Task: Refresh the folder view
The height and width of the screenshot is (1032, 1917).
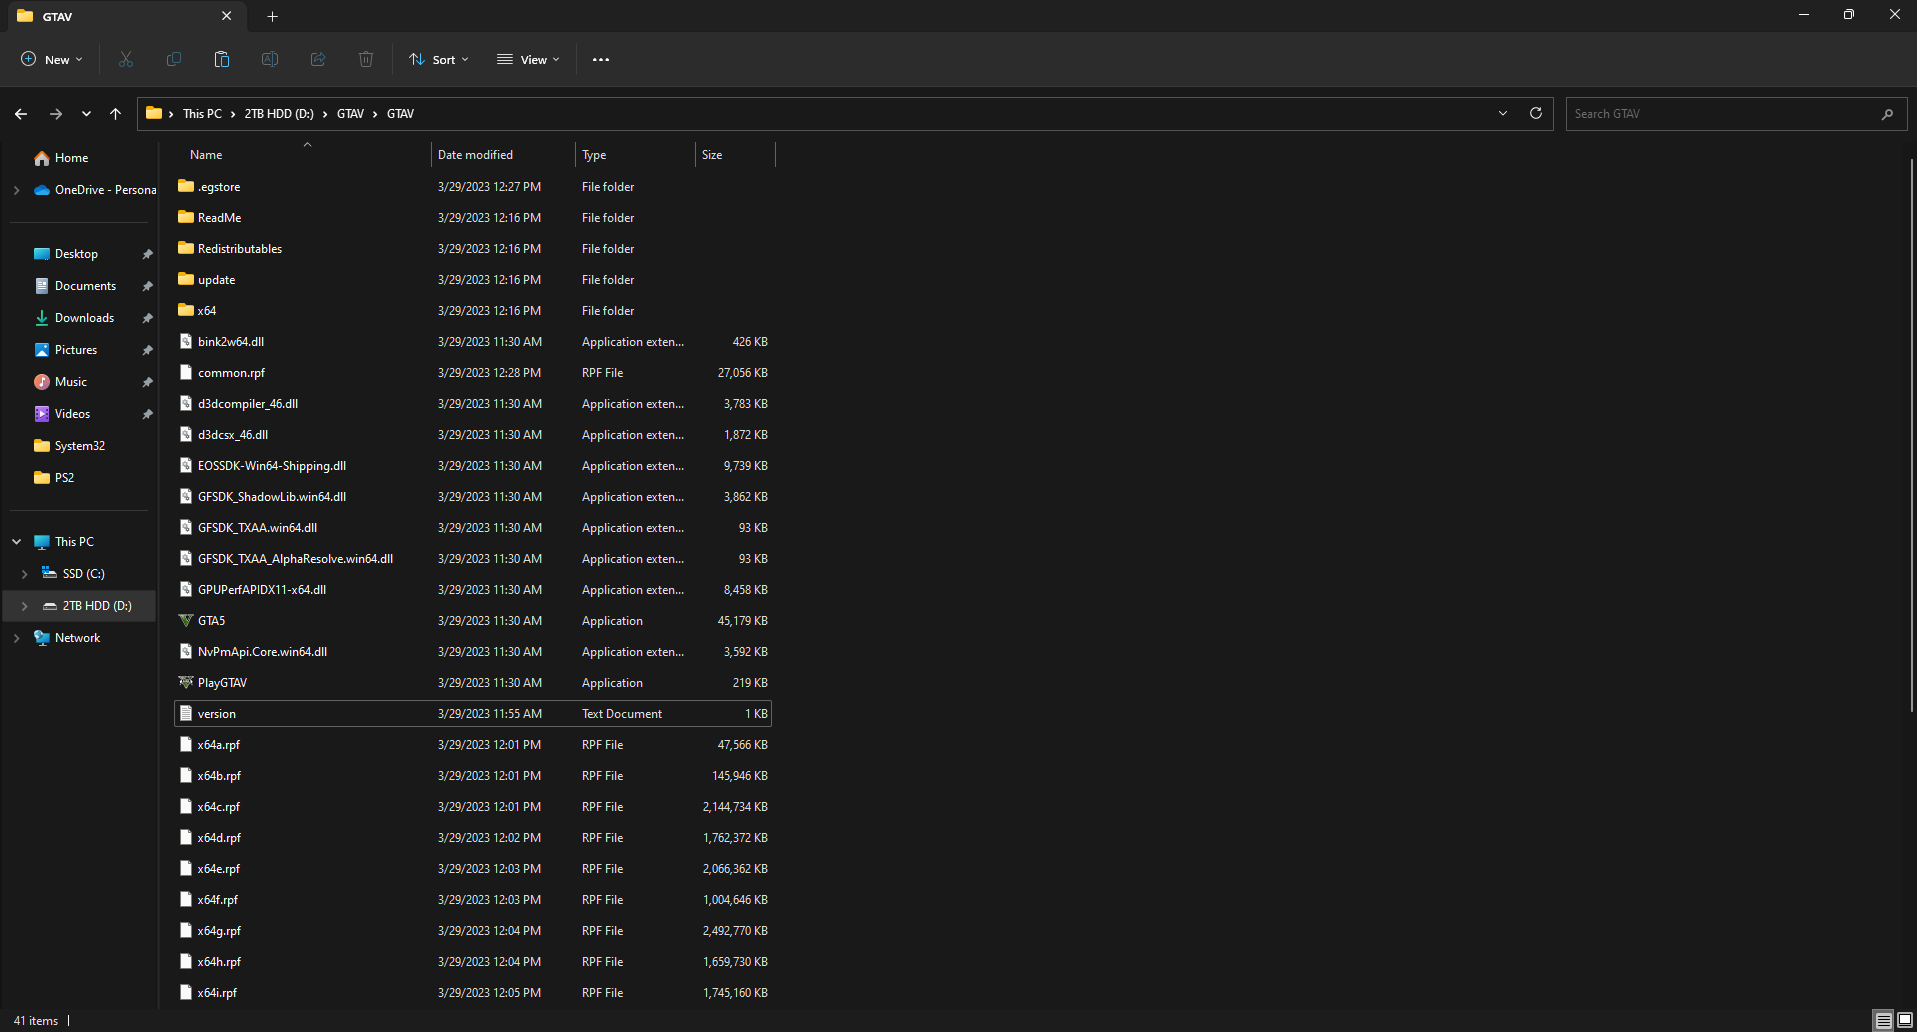Action: [x=1536, y=113]
